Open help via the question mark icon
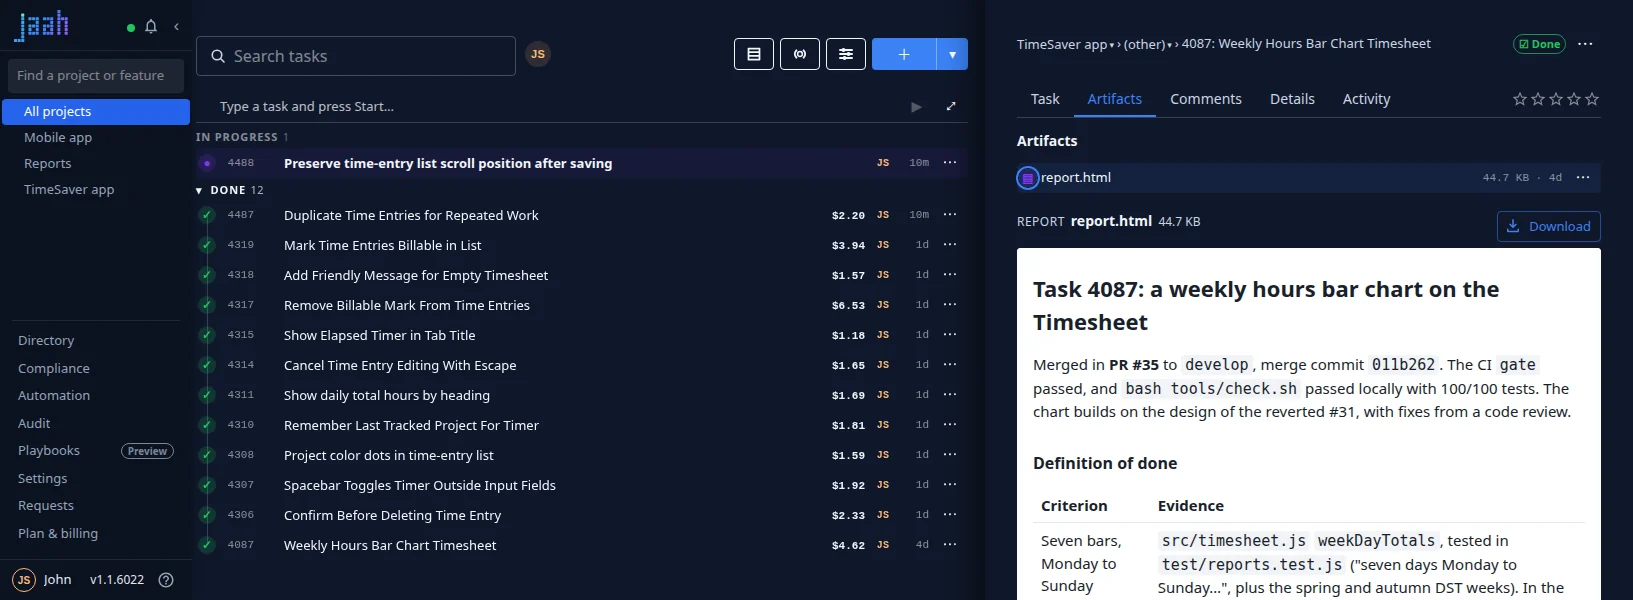Viewport: 1633px width, 600px height. [x=166, y=580]
